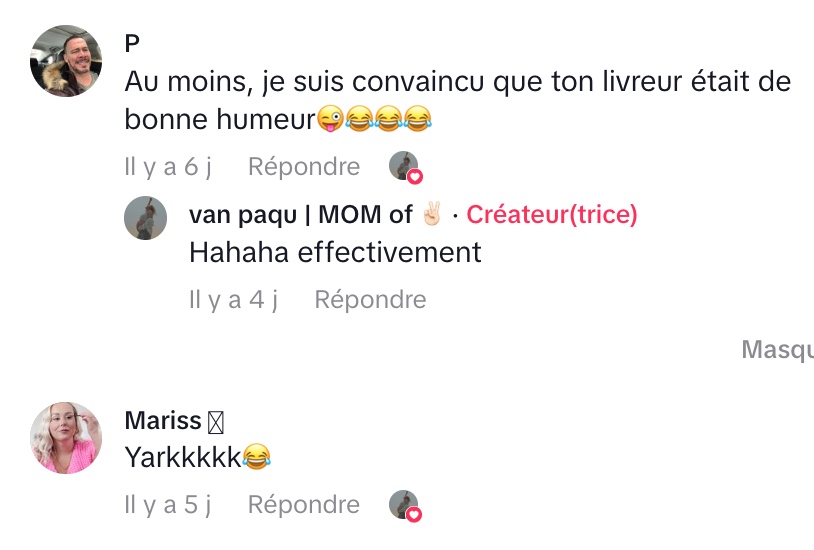
Task: Open Mariss's profile picture
Action: [67, 437]
